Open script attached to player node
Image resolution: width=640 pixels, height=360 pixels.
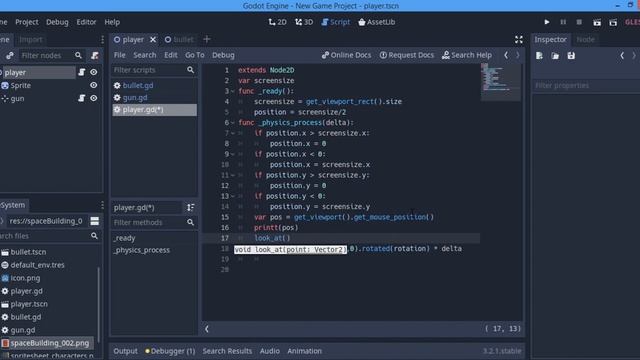click(82, 72)
